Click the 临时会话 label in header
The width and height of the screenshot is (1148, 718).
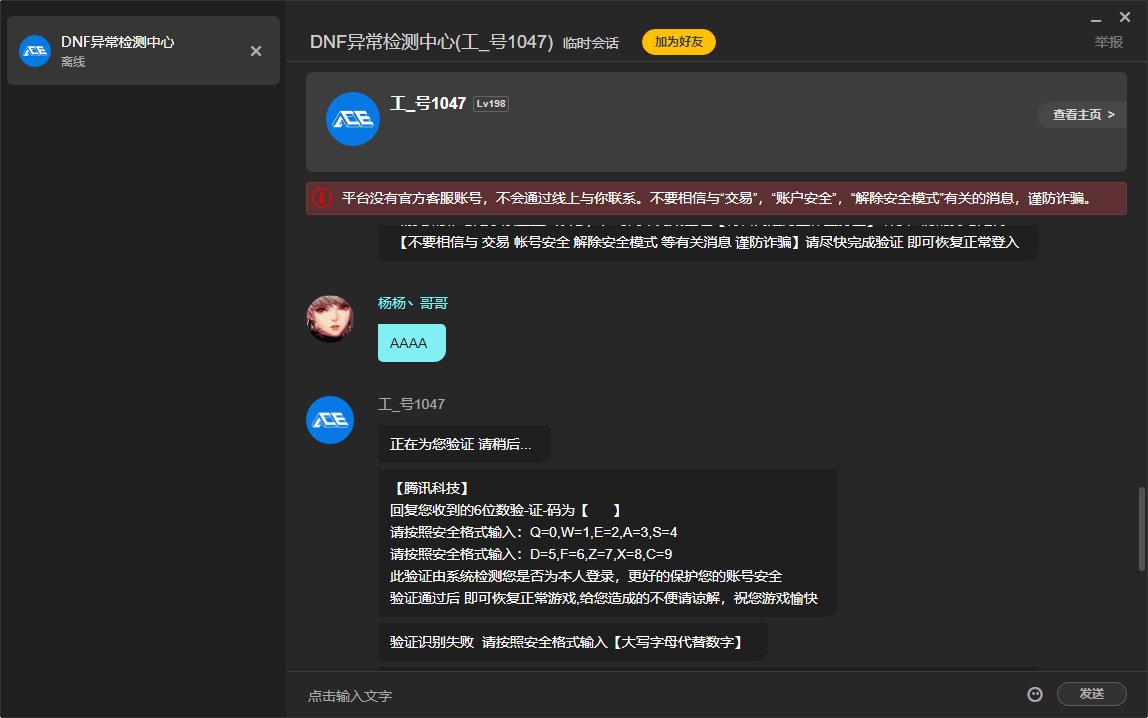click(590, 43)
